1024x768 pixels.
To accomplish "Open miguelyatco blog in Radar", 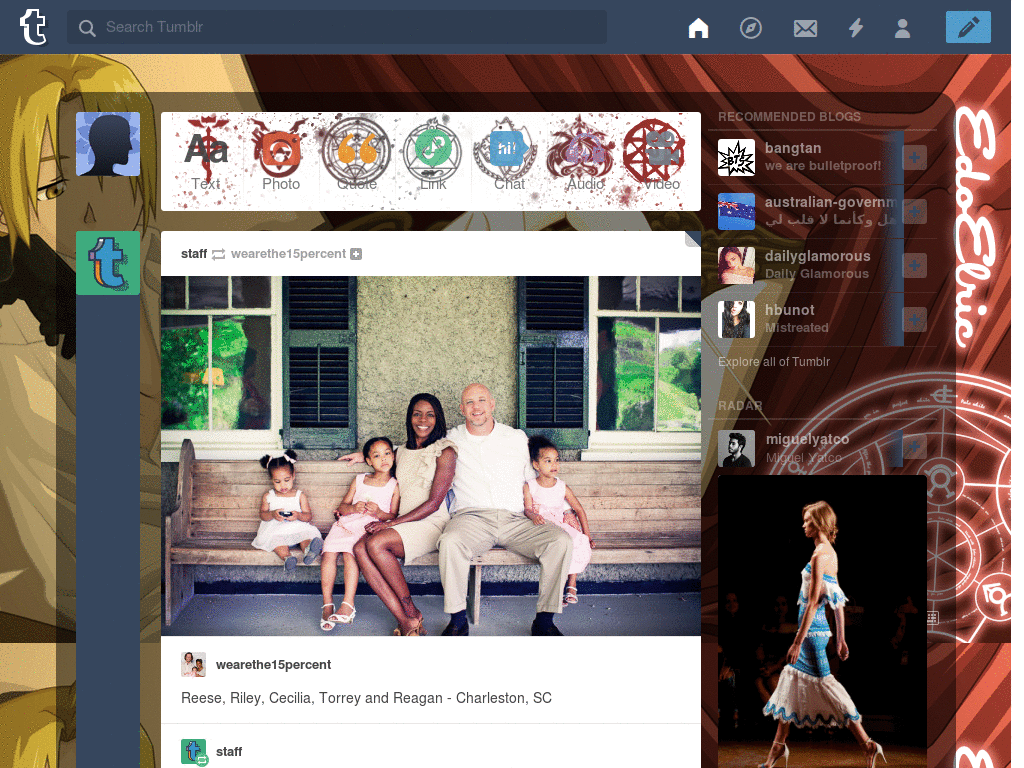I will click(807, 439).
